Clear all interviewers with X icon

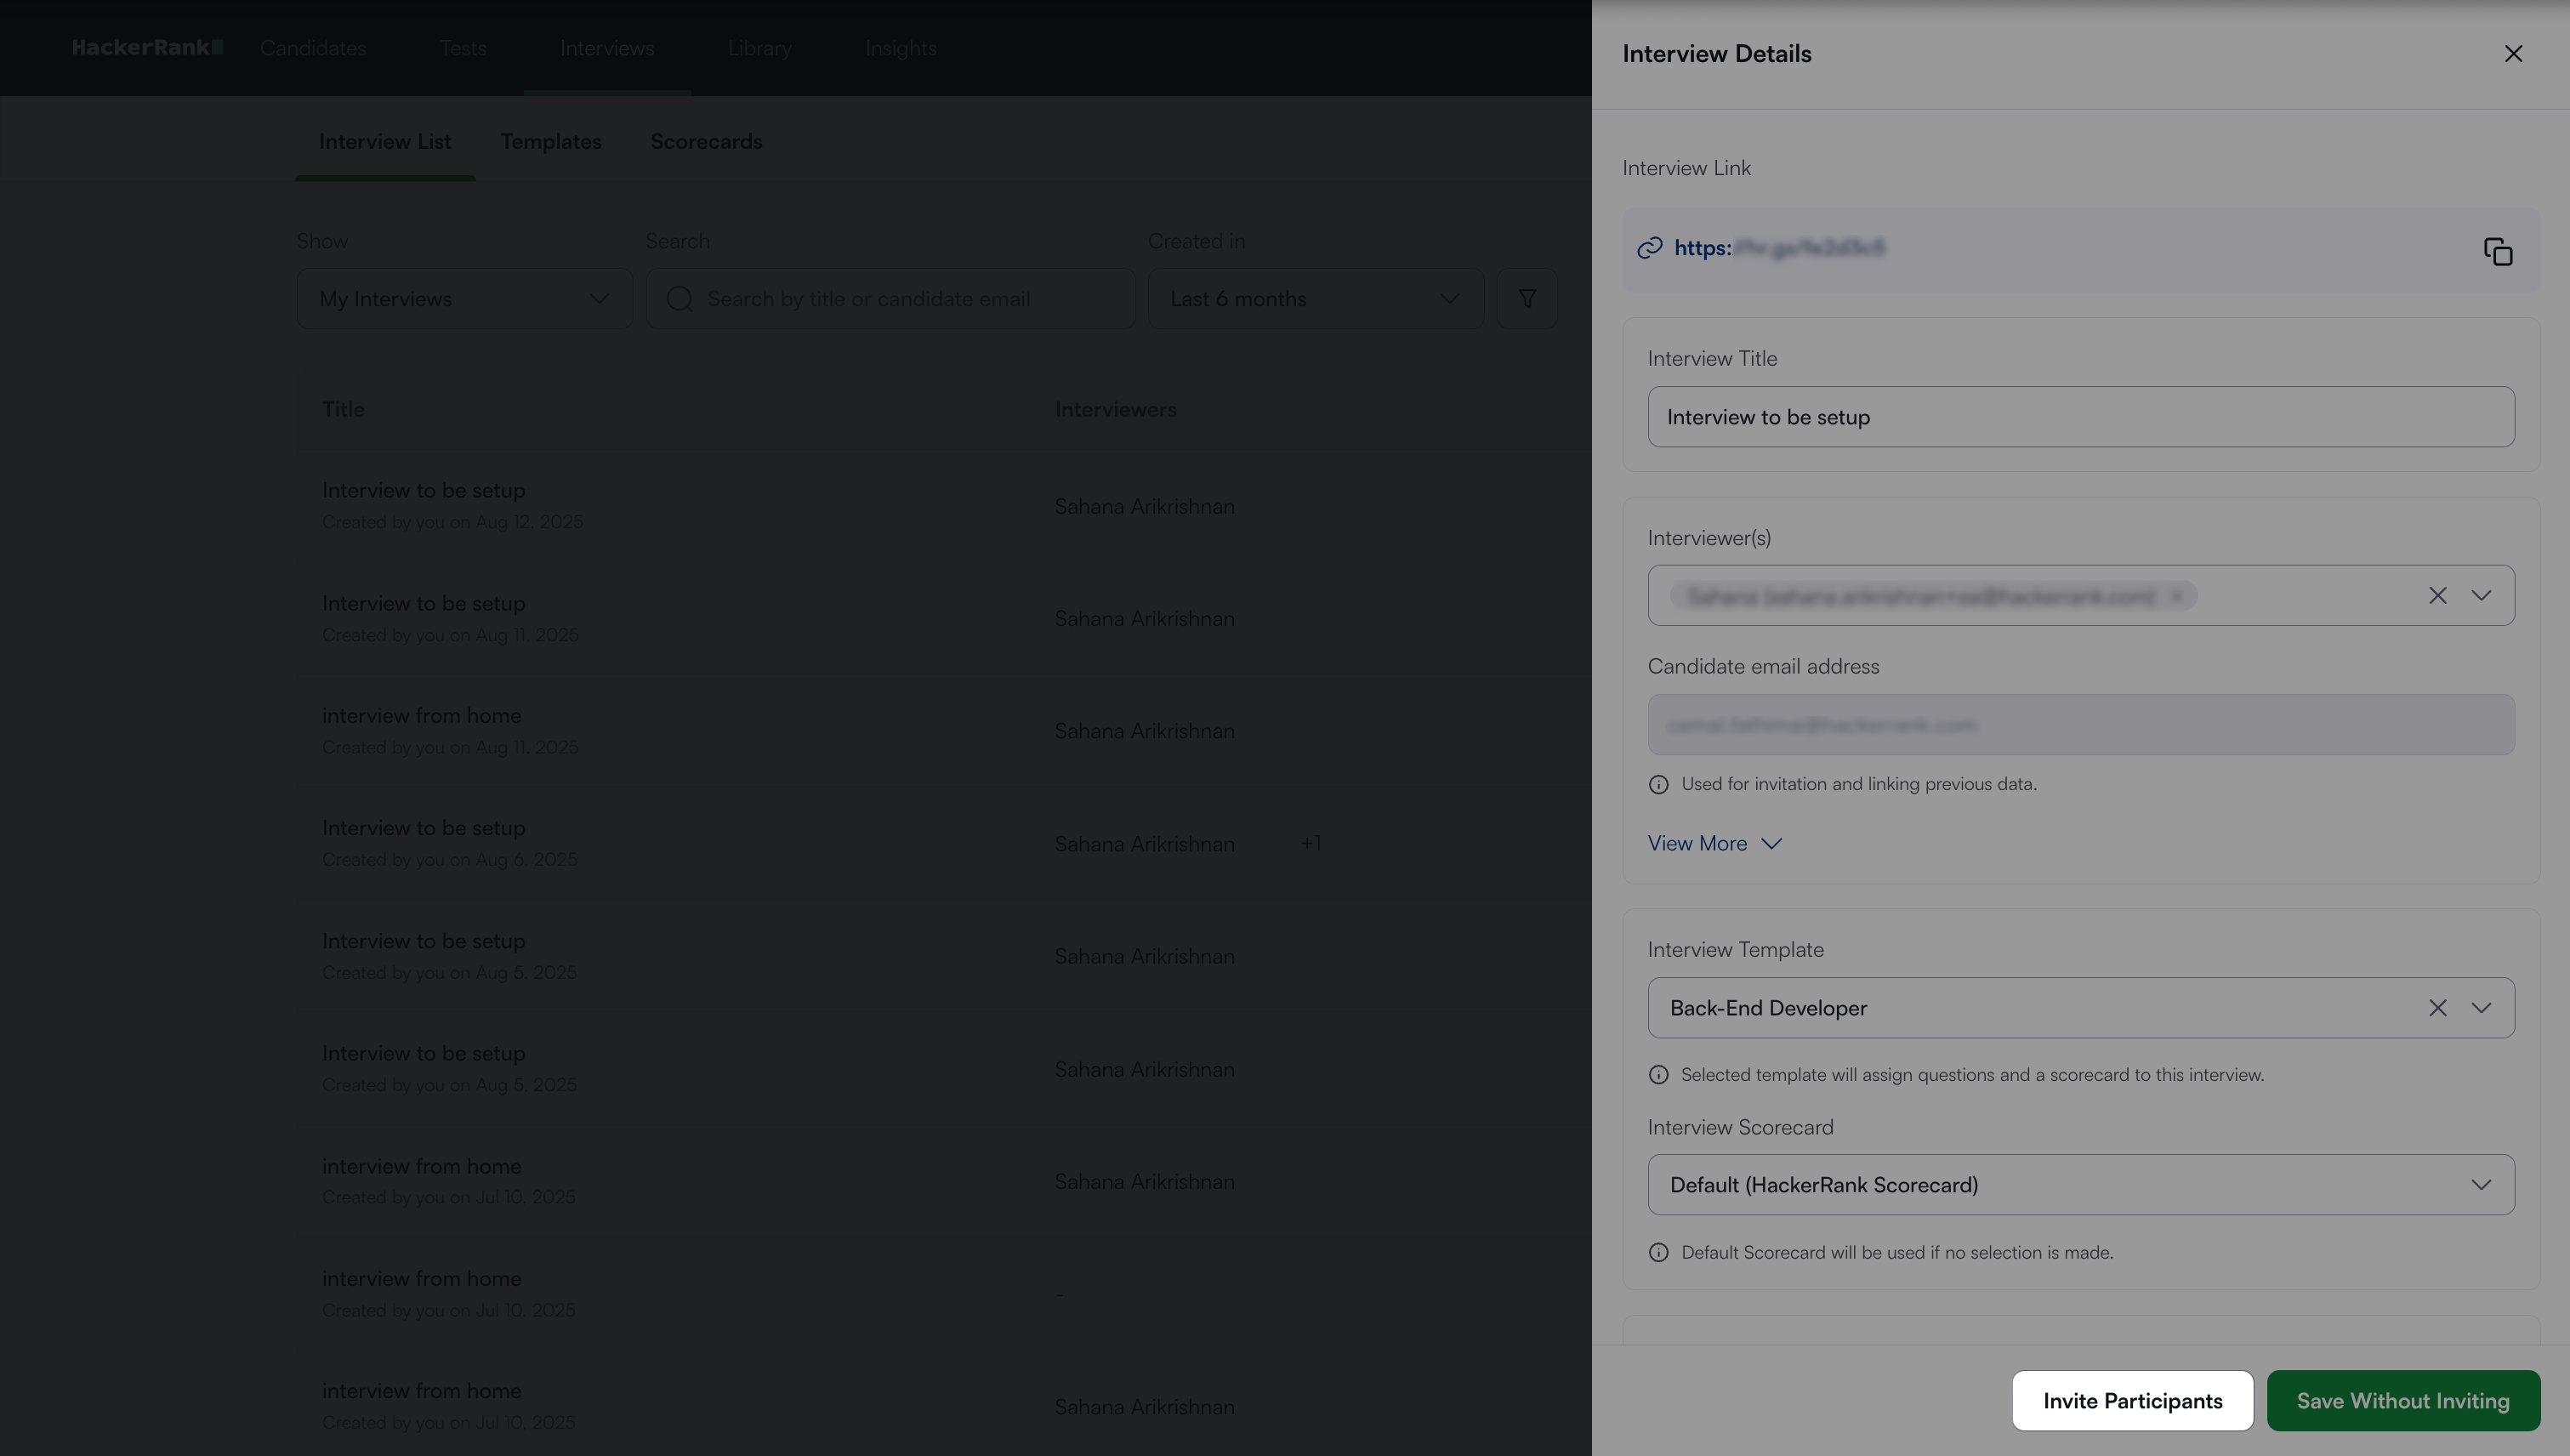click(2437, 596)
